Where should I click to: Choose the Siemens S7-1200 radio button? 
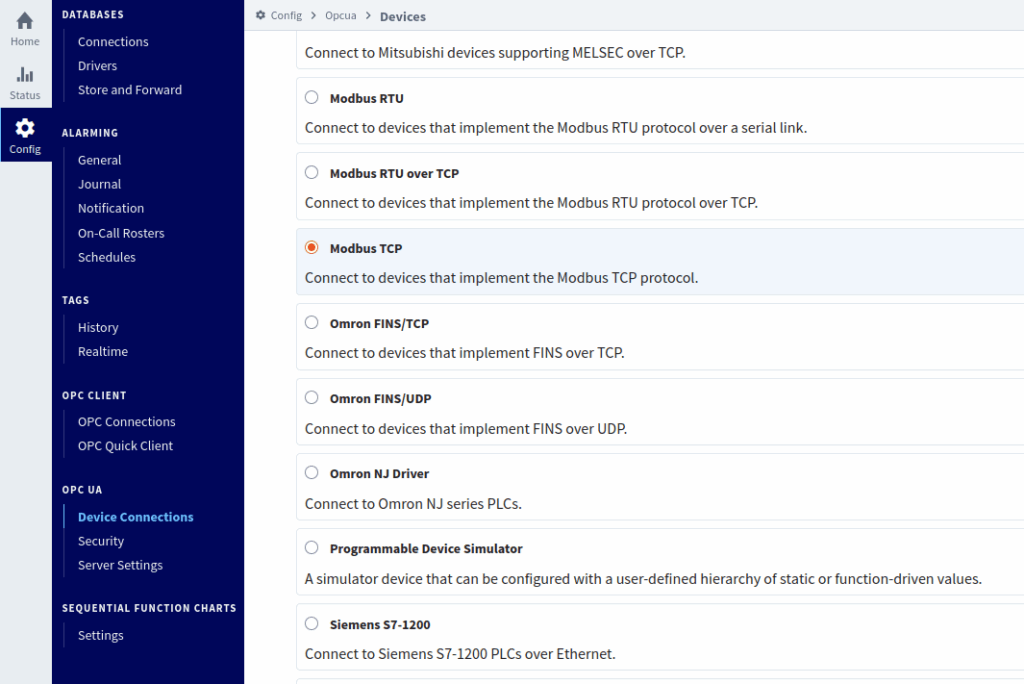[x=312, y=624]
